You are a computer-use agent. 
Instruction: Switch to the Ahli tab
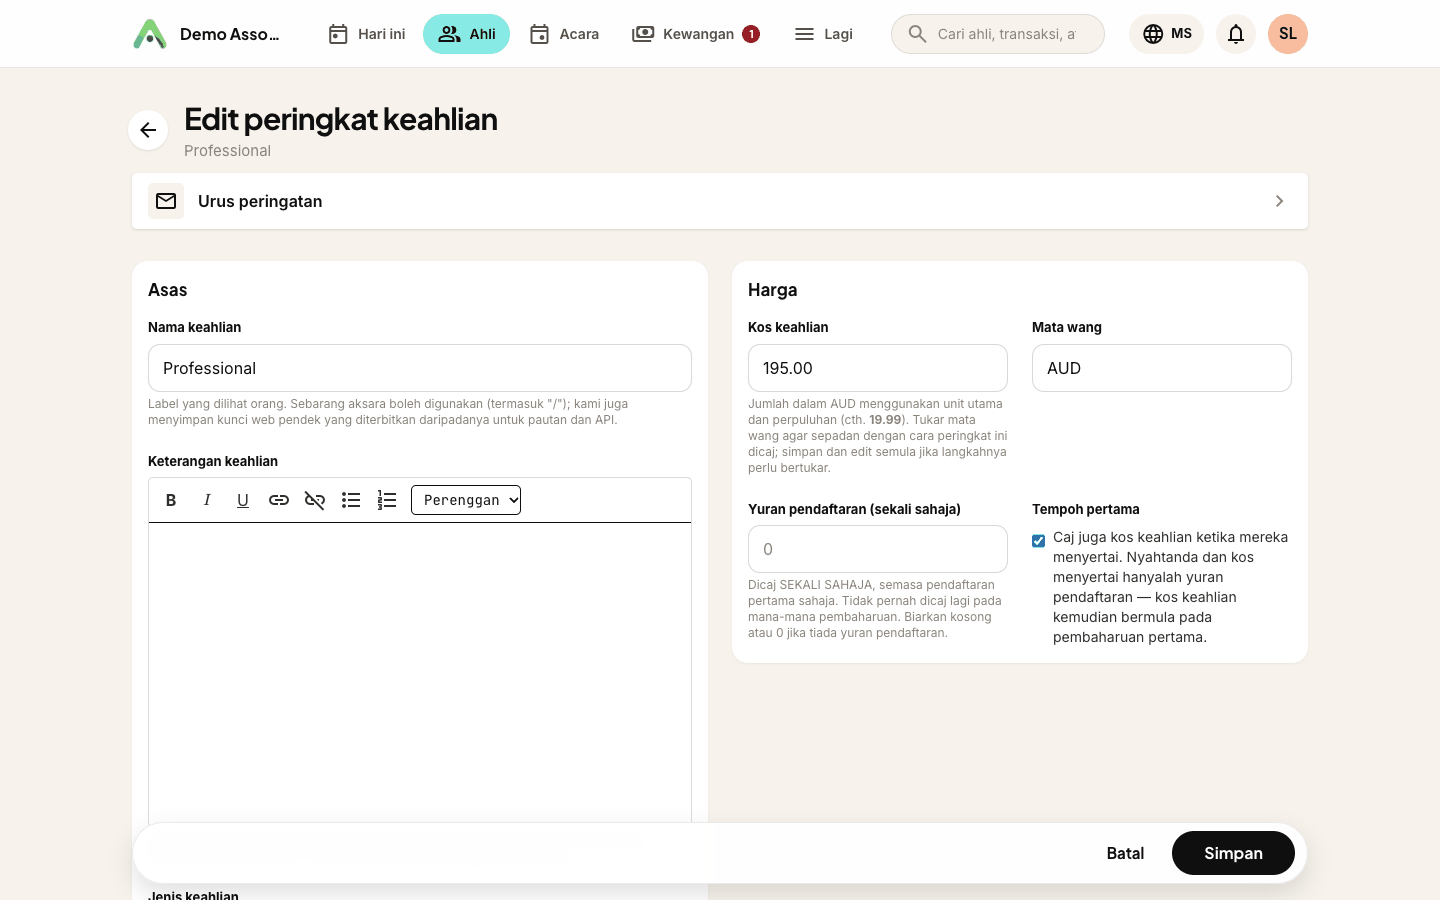click(466, 34)
